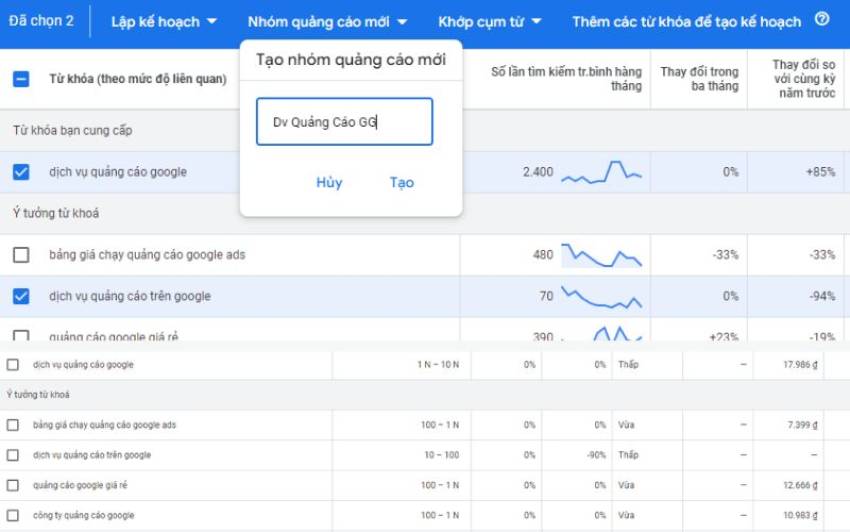Click the trend sparkline for 2.400 searches
The width and height of the screenshot is (850, 532).
tap(602, 172)
